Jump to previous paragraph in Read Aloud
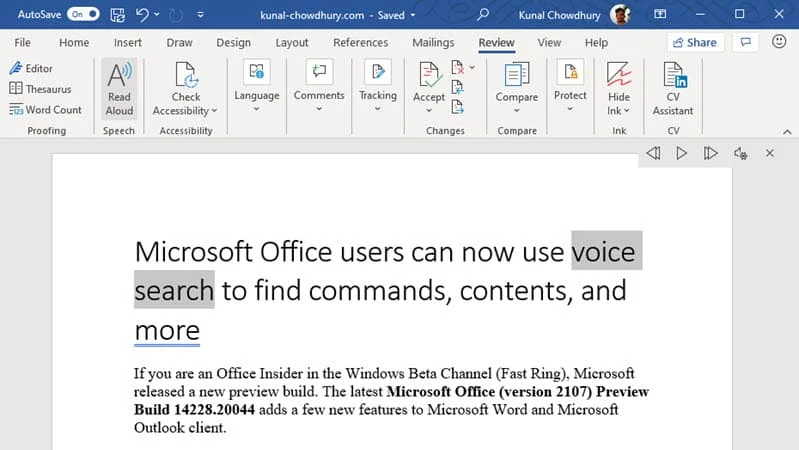 click(x=653, y=153)
